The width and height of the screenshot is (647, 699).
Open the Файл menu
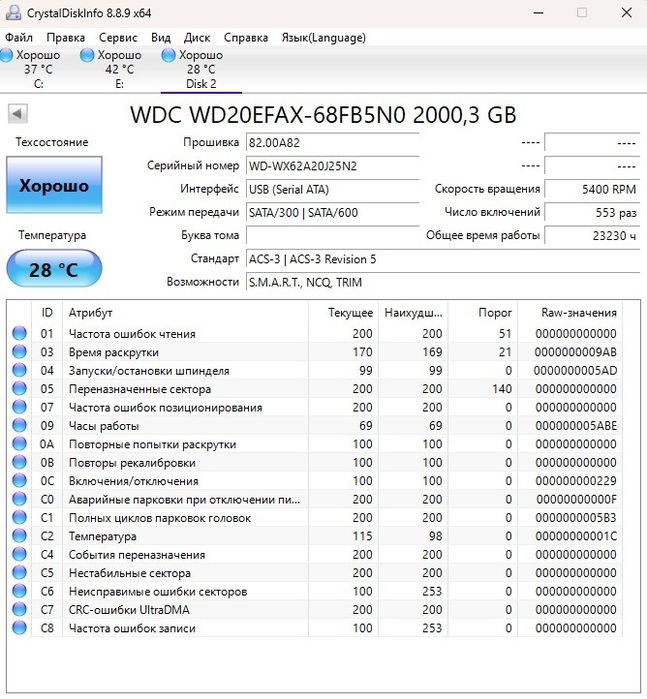tap(19, 37)
